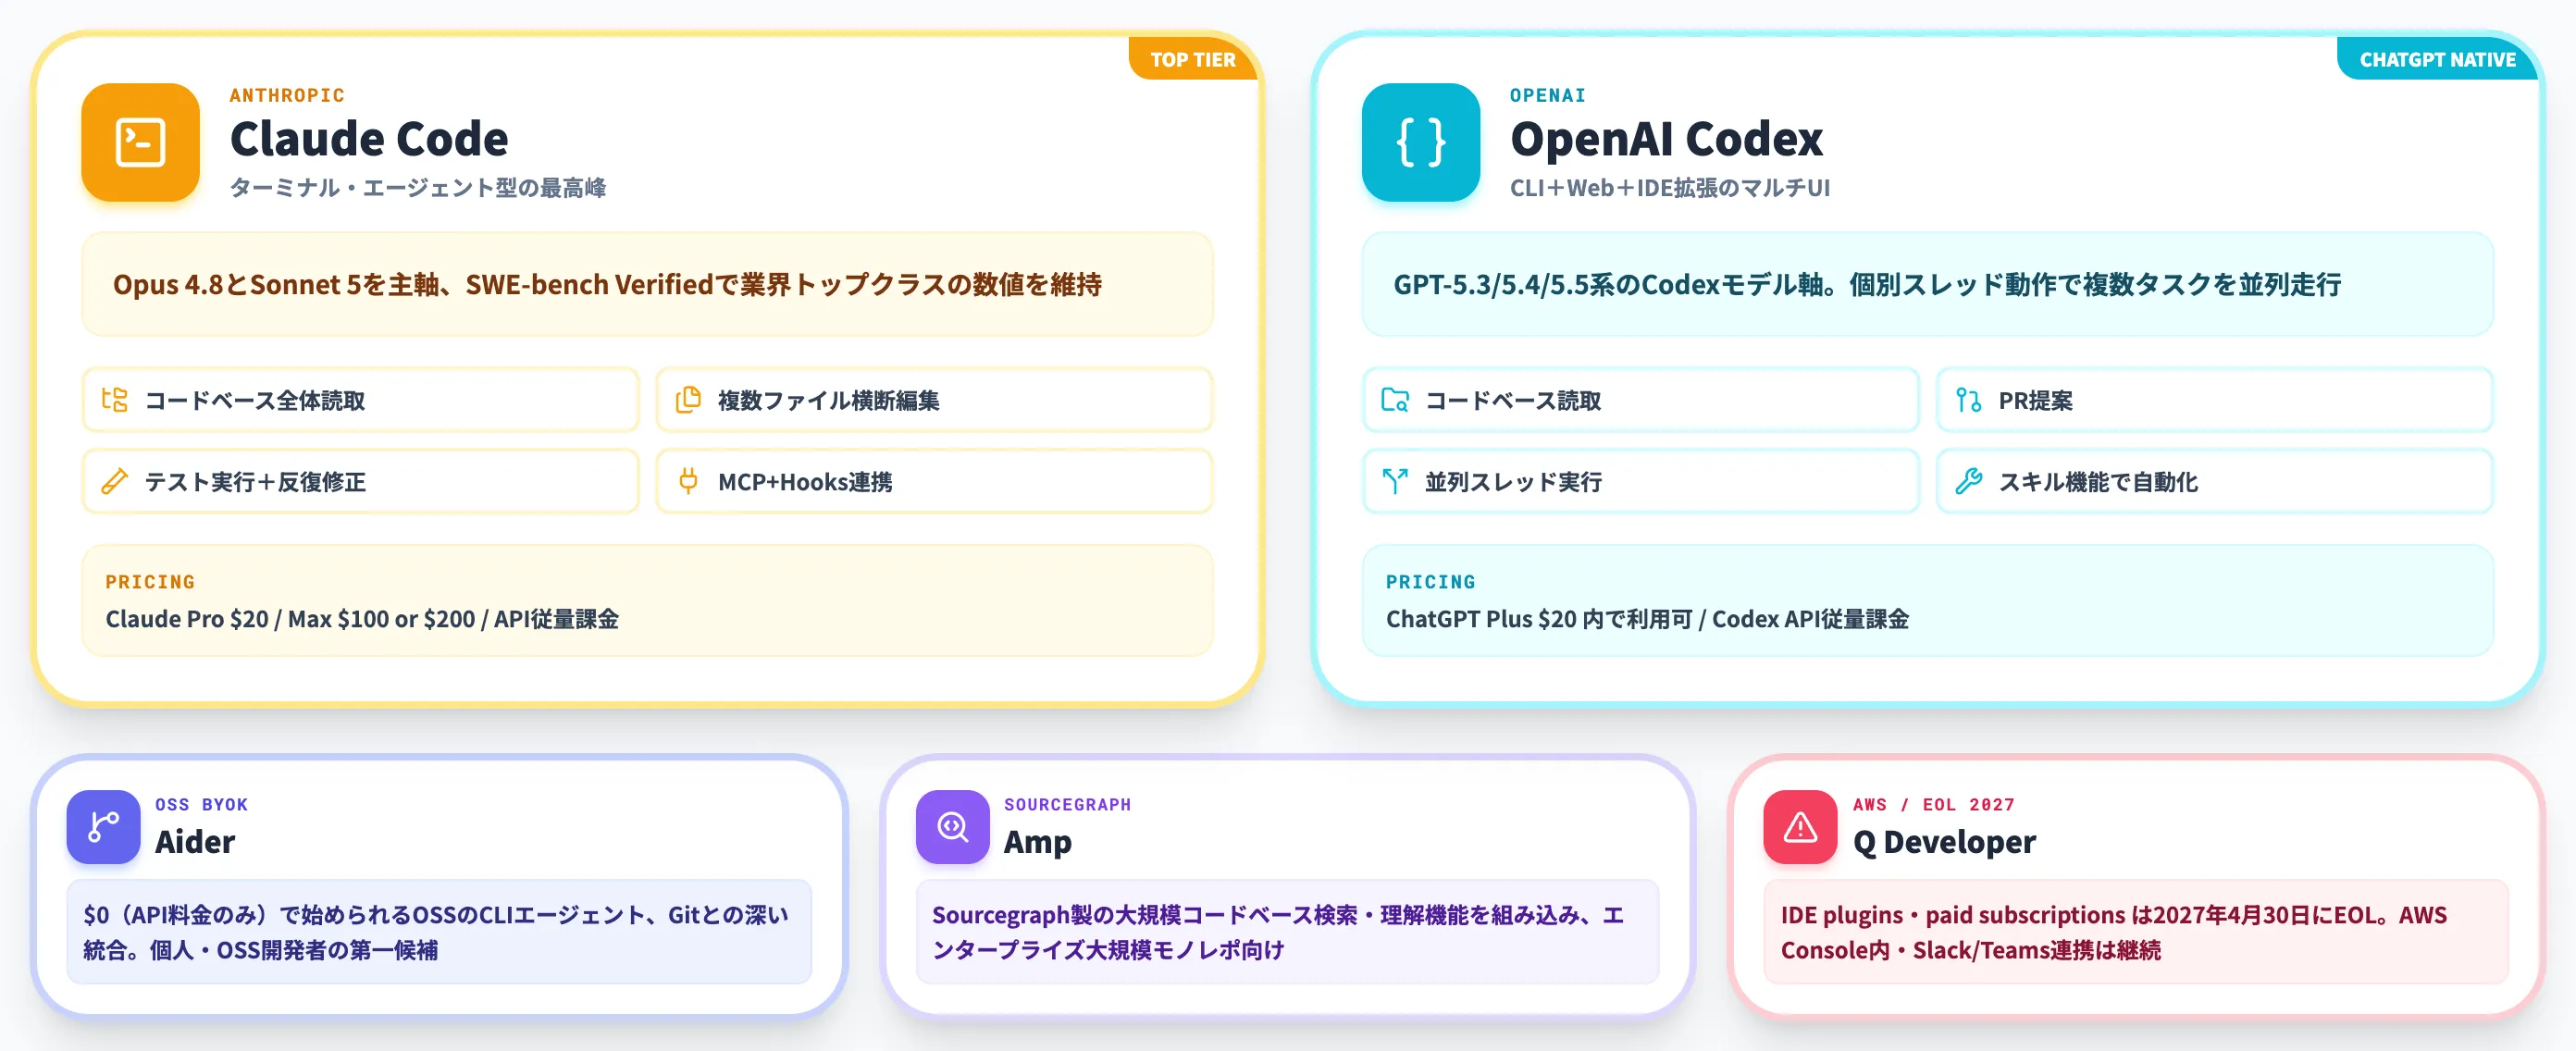The height and width of the screenshot is (1051, 2576).
Task: Select the コードベース全体読取 feature chip
Action: click(361, 400)
